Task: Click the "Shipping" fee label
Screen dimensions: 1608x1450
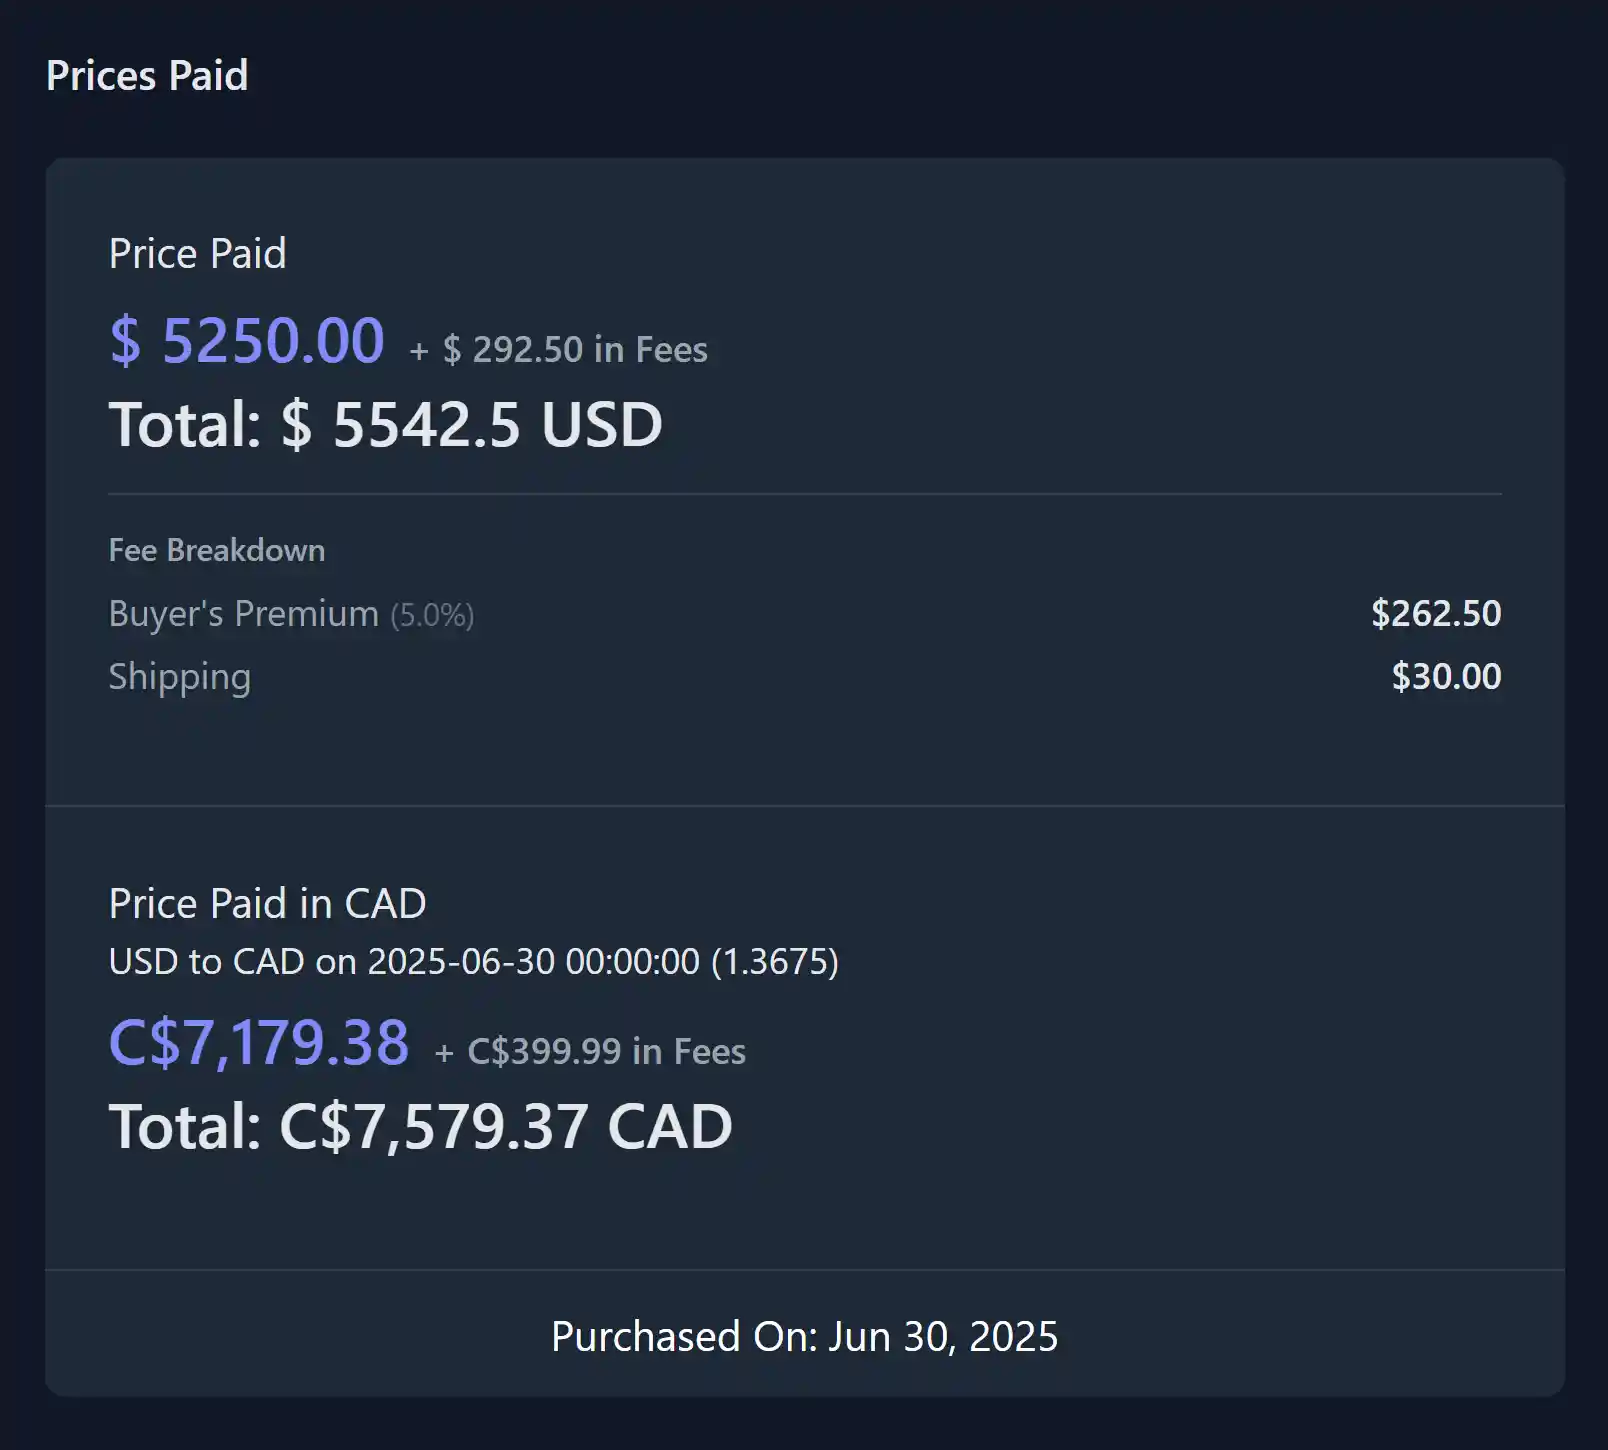Action: point(179,677)
